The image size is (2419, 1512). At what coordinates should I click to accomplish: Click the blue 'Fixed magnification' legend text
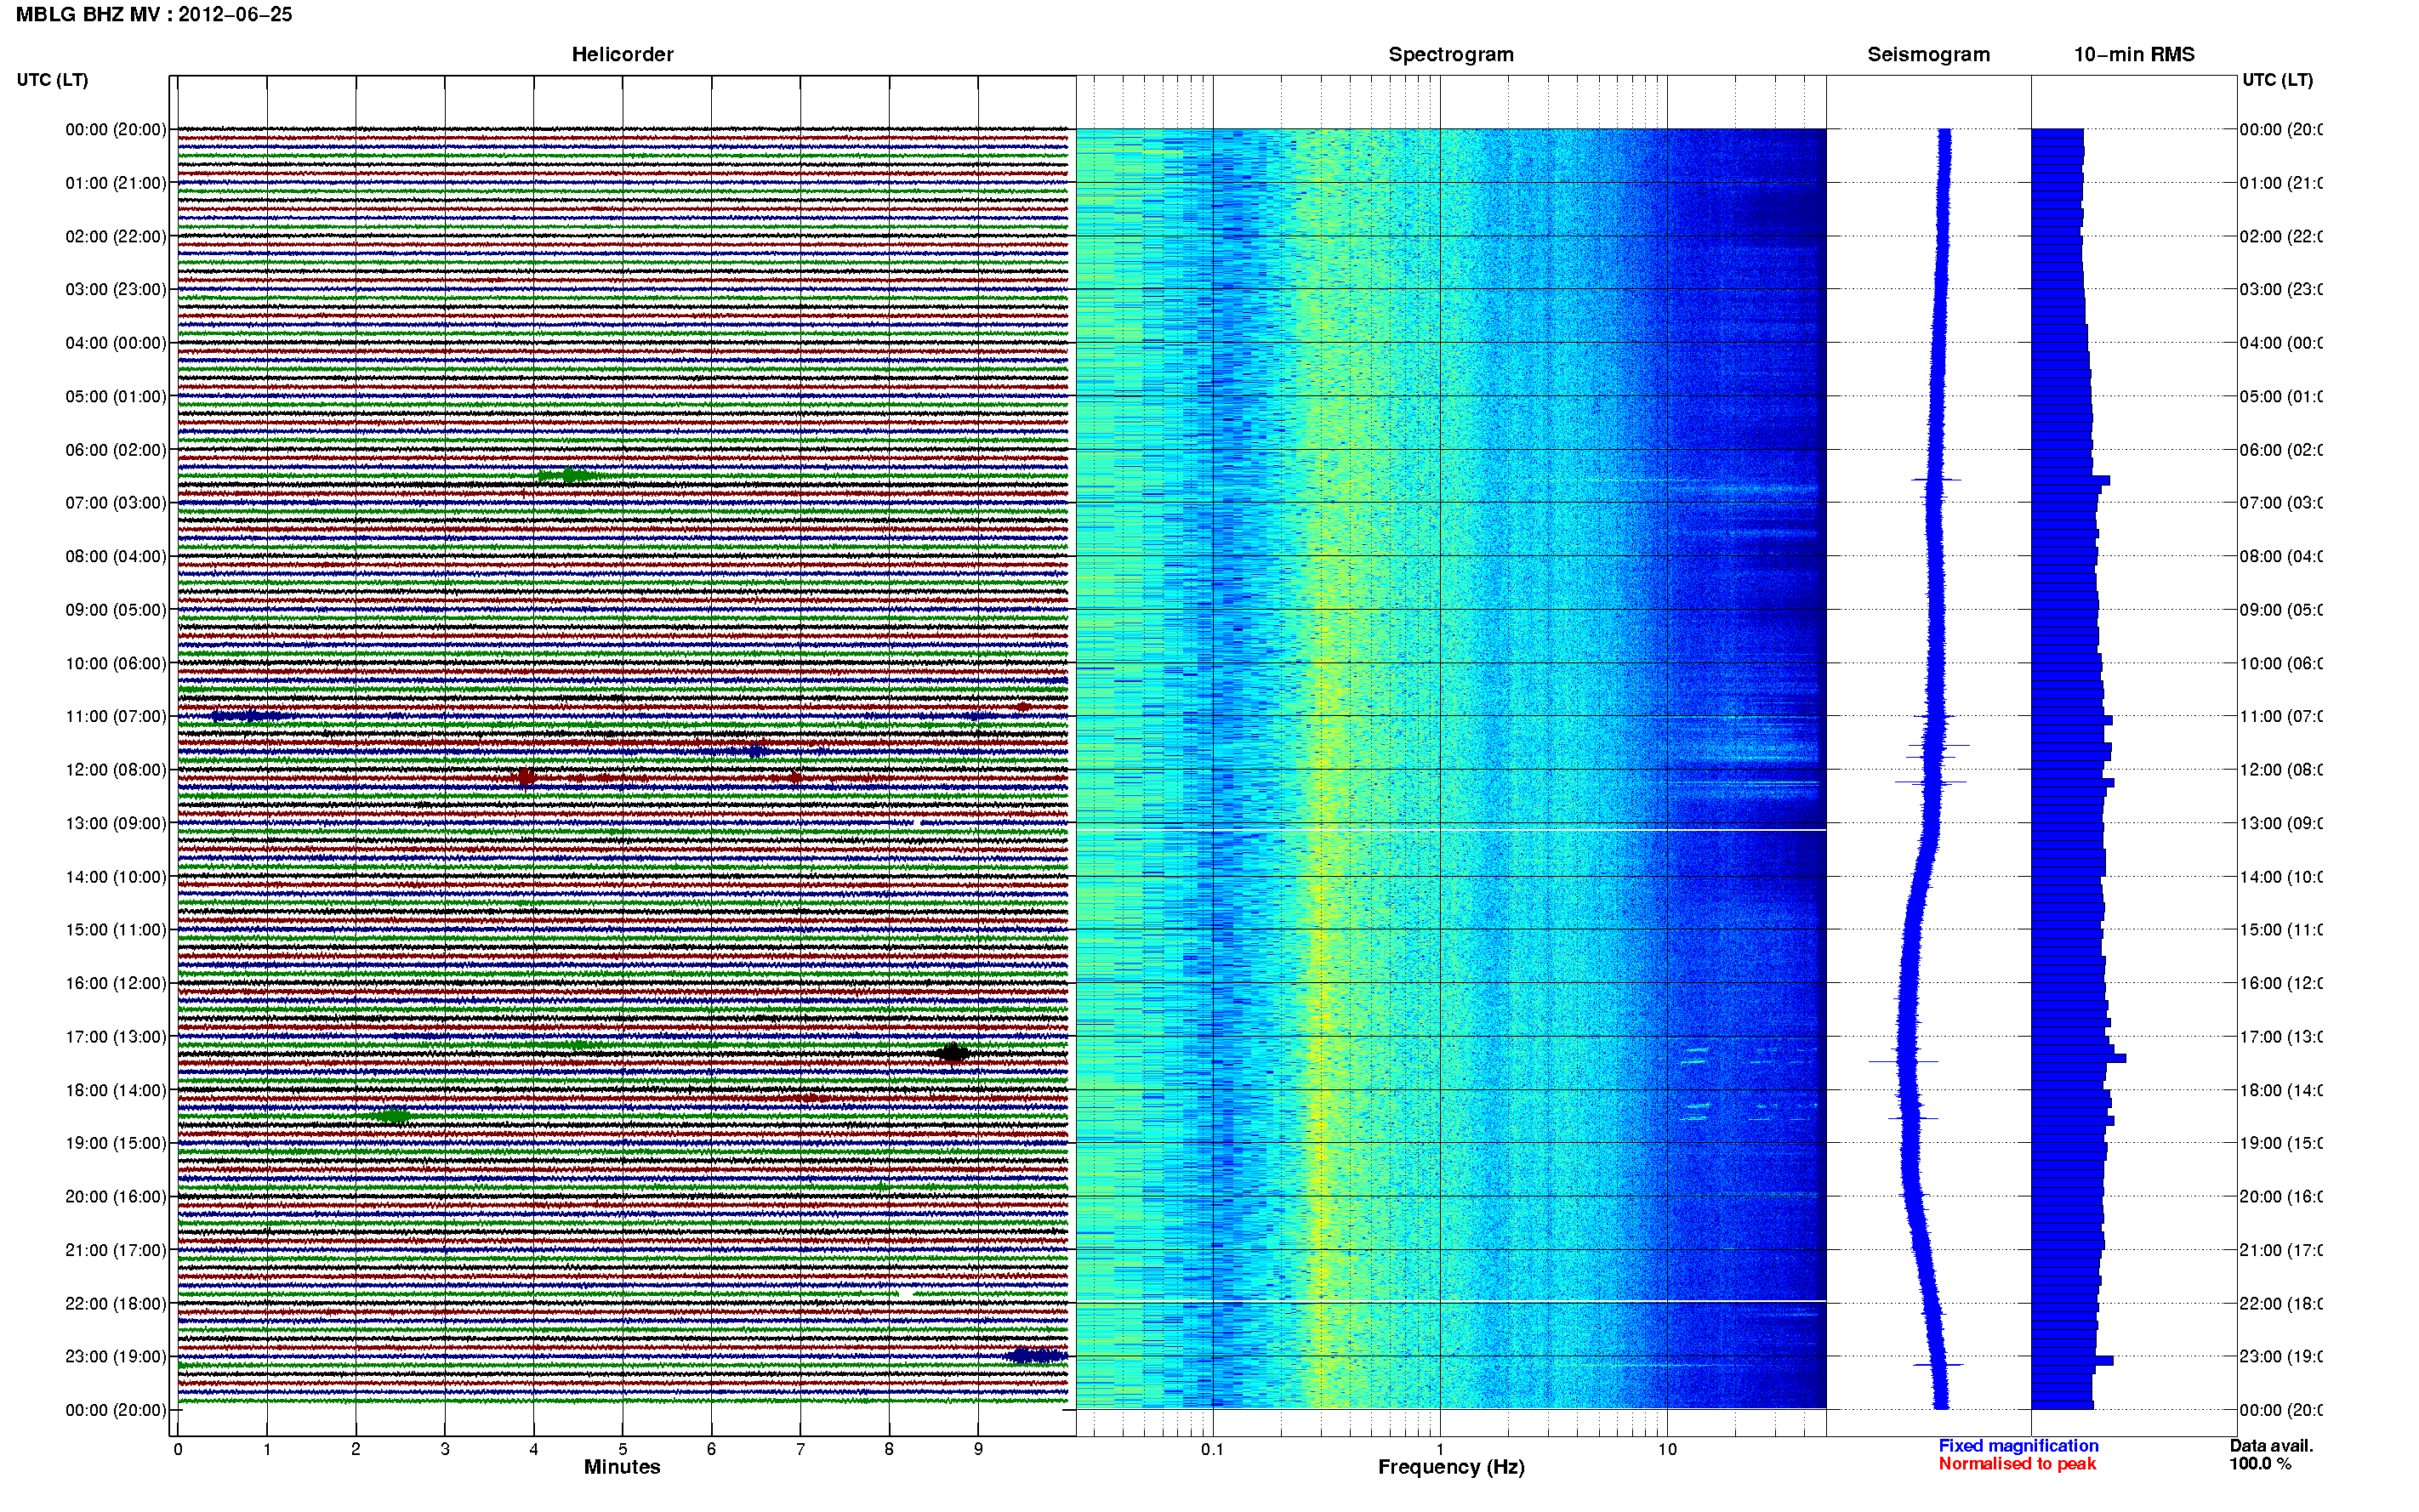tap(2018, 1446)
